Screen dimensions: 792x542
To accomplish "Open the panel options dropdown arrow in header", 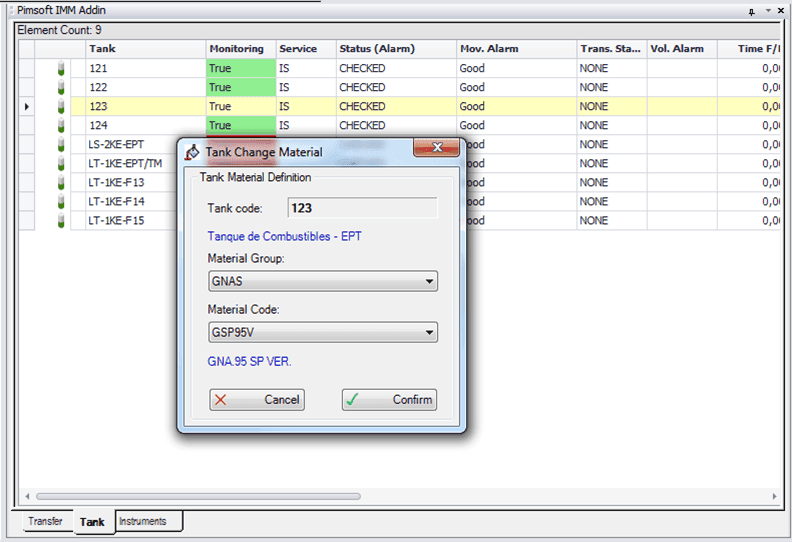I will (768, 10).
